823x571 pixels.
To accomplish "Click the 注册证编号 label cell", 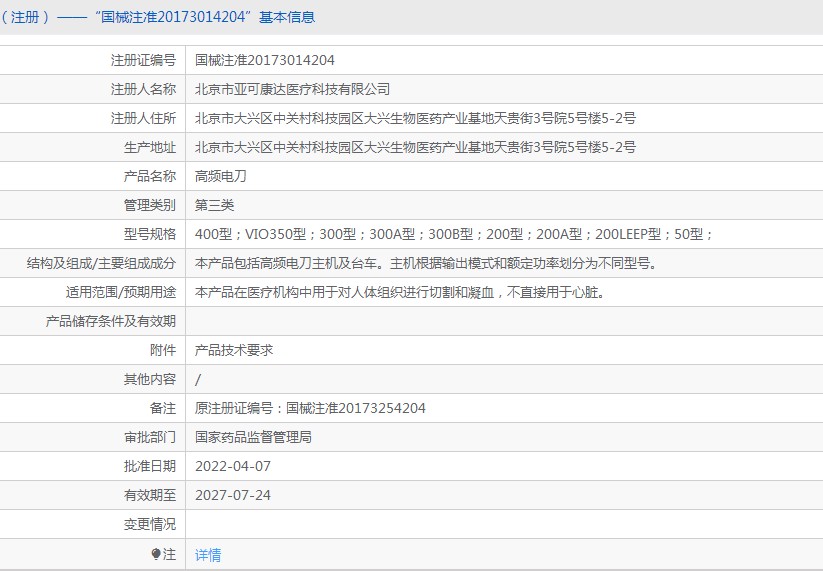I will coord(143,60).
